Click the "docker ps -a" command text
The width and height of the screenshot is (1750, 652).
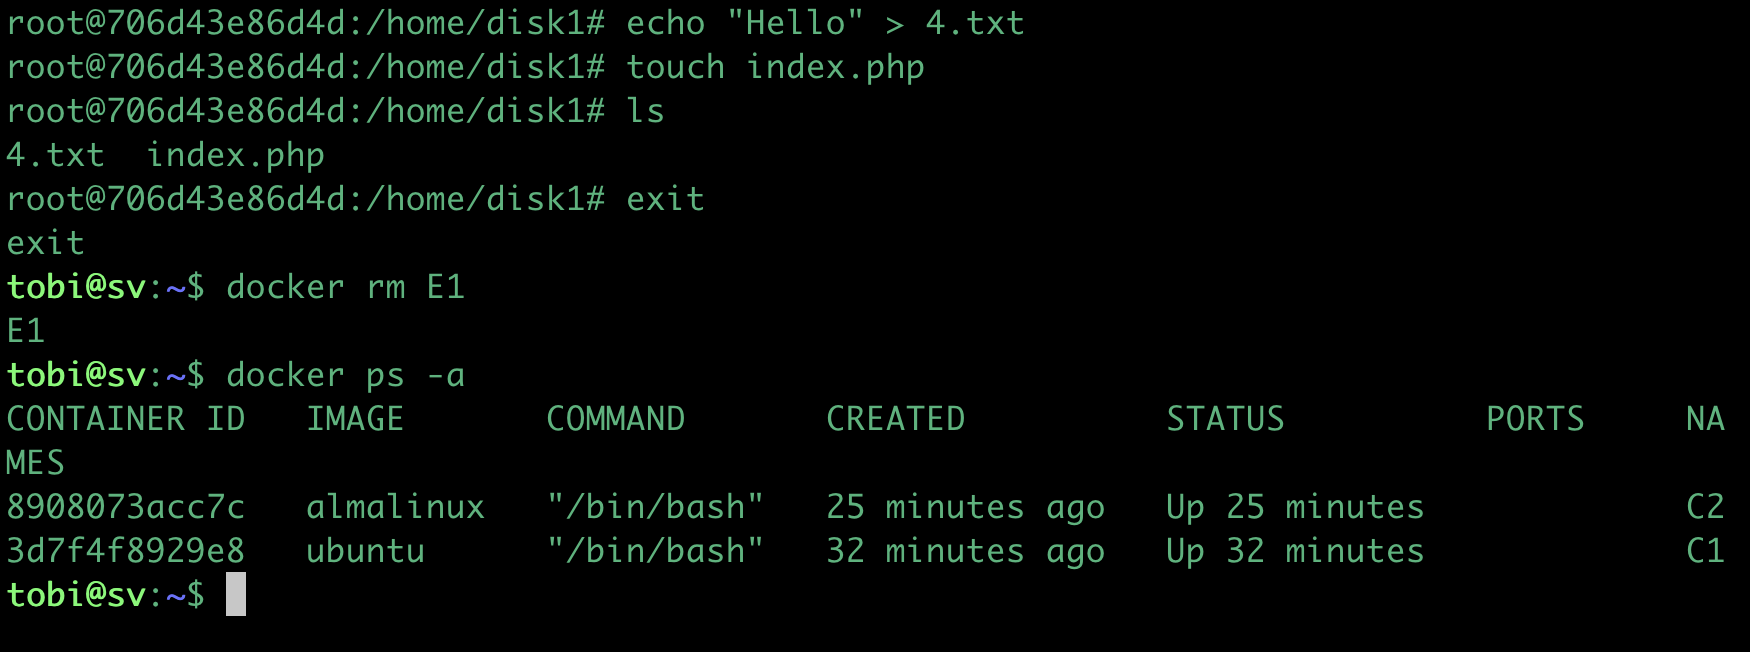(x=345, y=375)
